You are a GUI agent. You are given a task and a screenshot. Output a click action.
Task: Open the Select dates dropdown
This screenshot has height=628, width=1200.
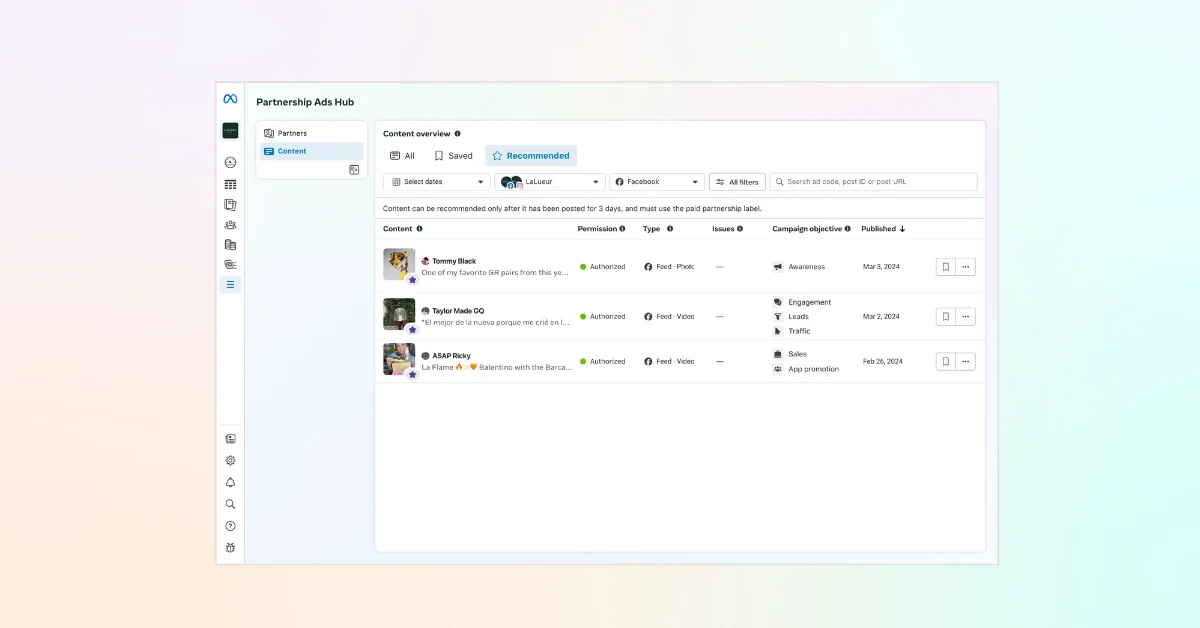pyautogui.click(x=437, y=182)
